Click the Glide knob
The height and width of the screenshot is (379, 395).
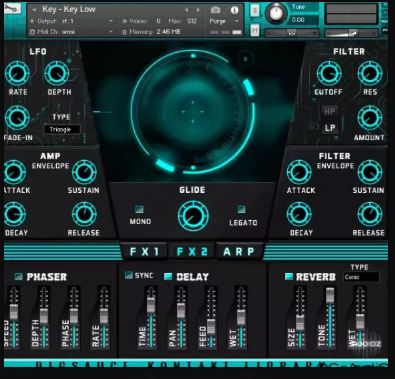[193, 216]
